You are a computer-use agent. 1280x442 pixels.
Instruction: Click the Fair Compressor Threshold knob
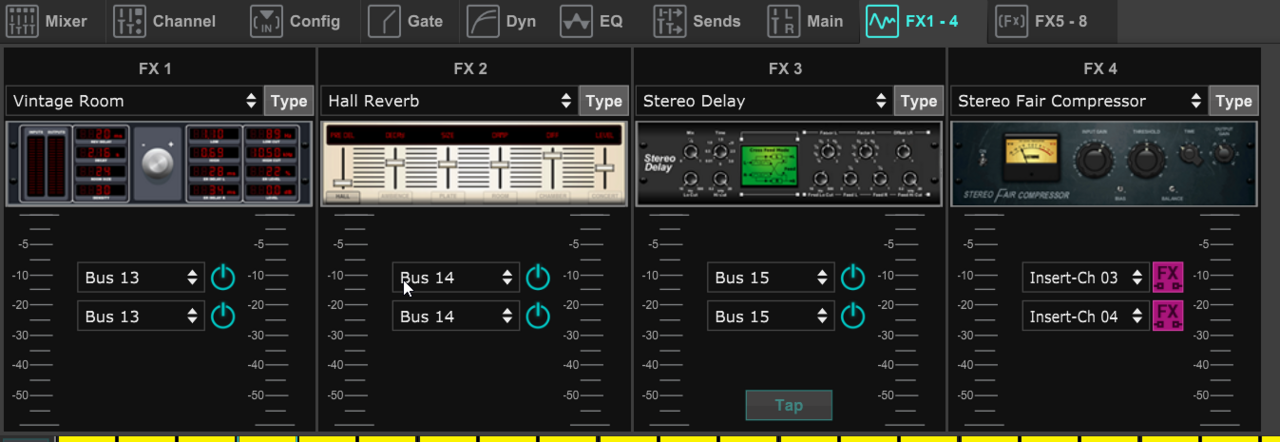[1146, 160]
